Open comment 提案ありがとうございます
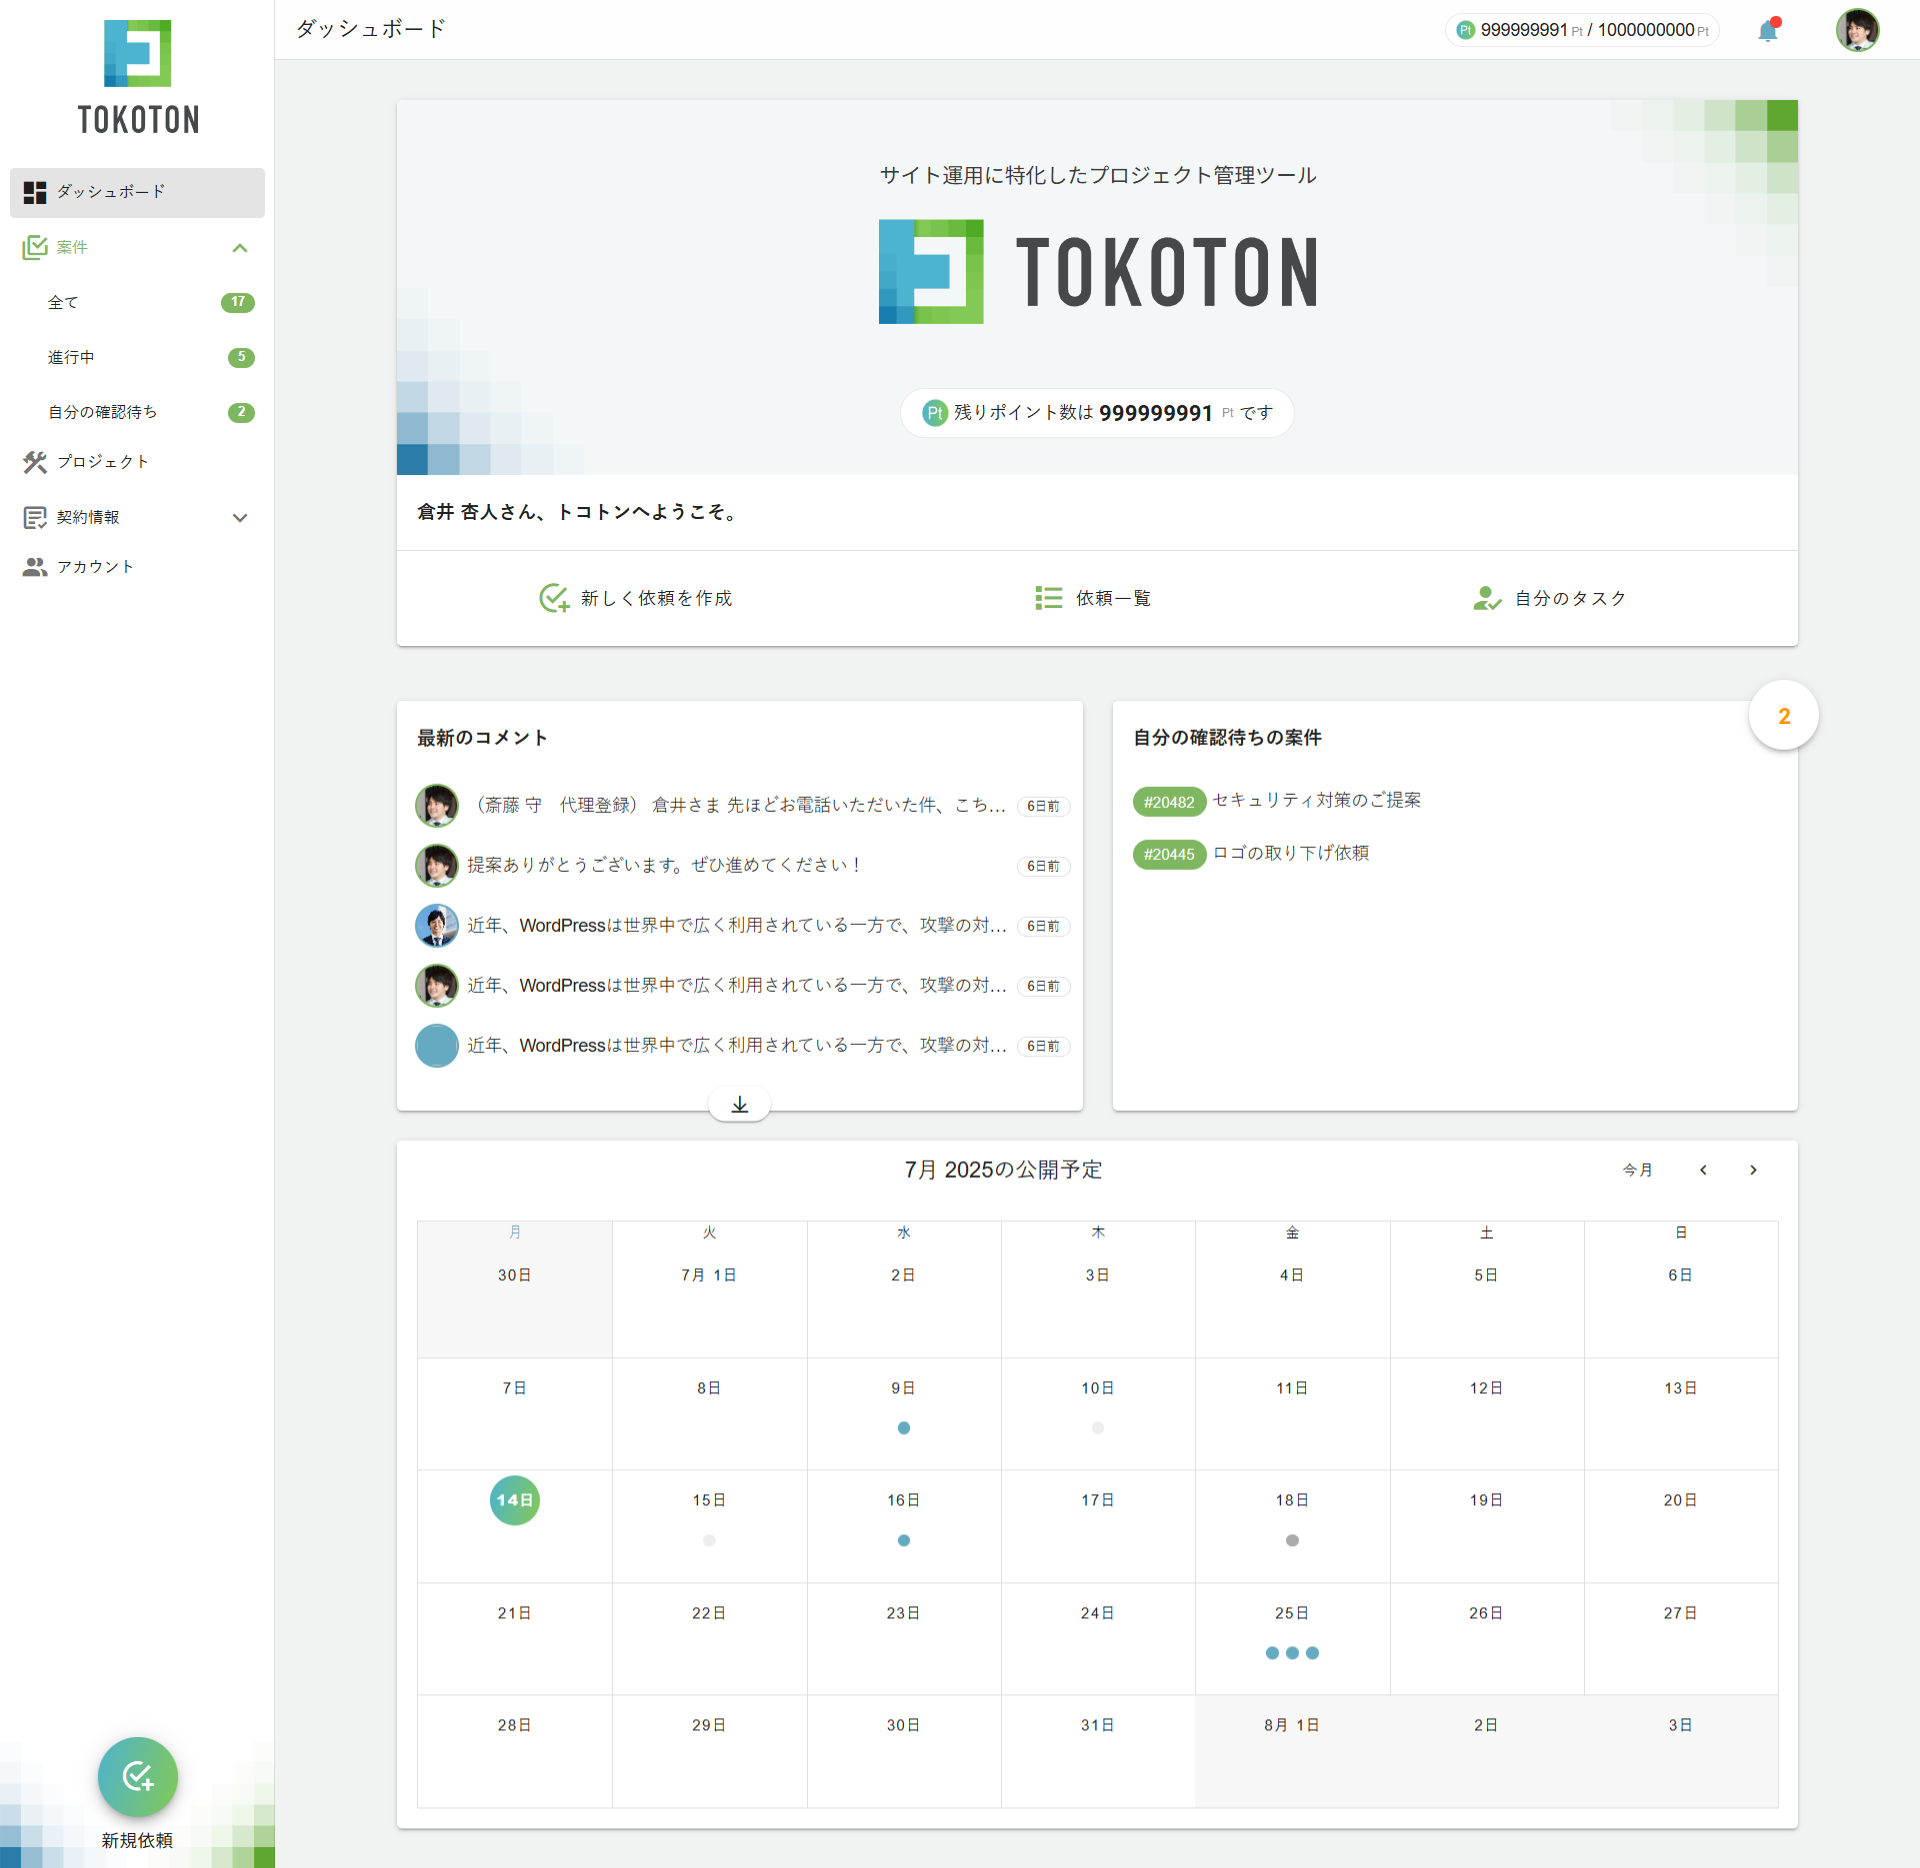 coord(665,865)
